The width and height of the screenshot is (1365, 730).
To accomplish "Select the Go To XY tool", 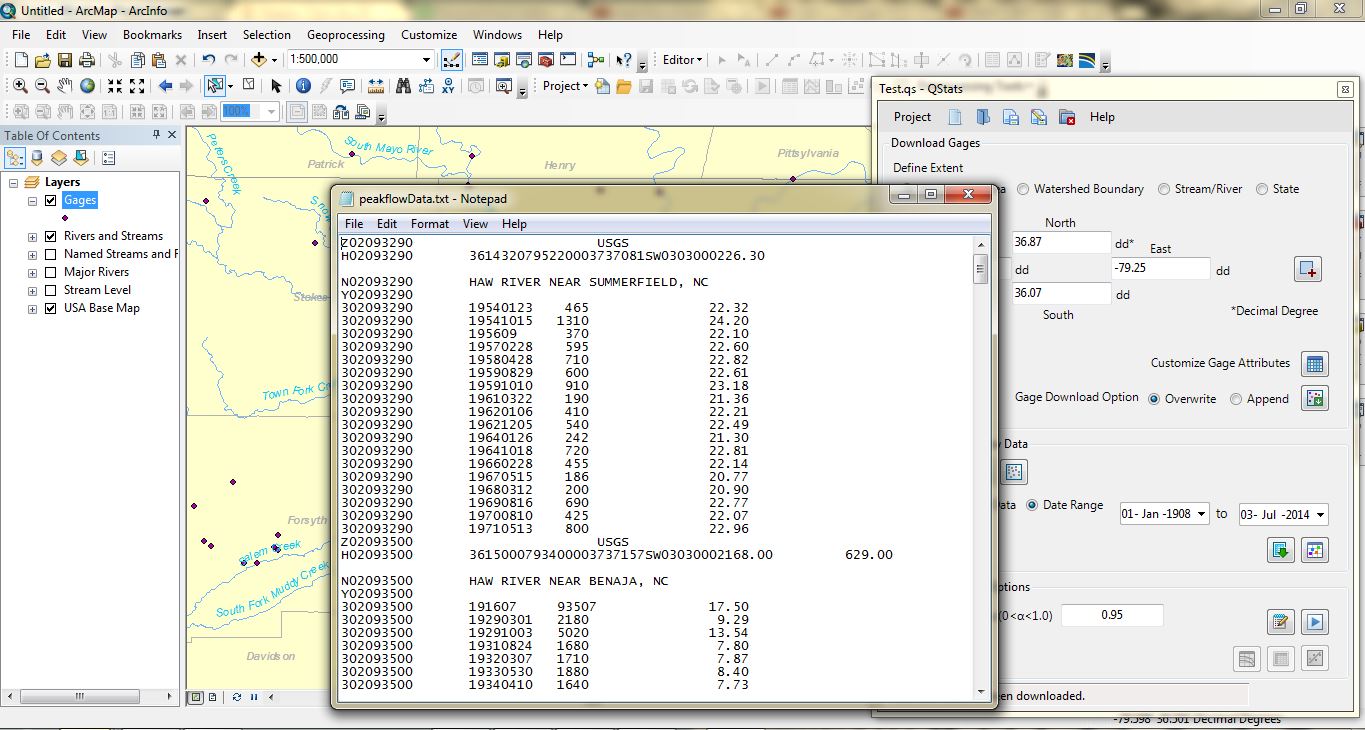I will click(x=447, y=86).
